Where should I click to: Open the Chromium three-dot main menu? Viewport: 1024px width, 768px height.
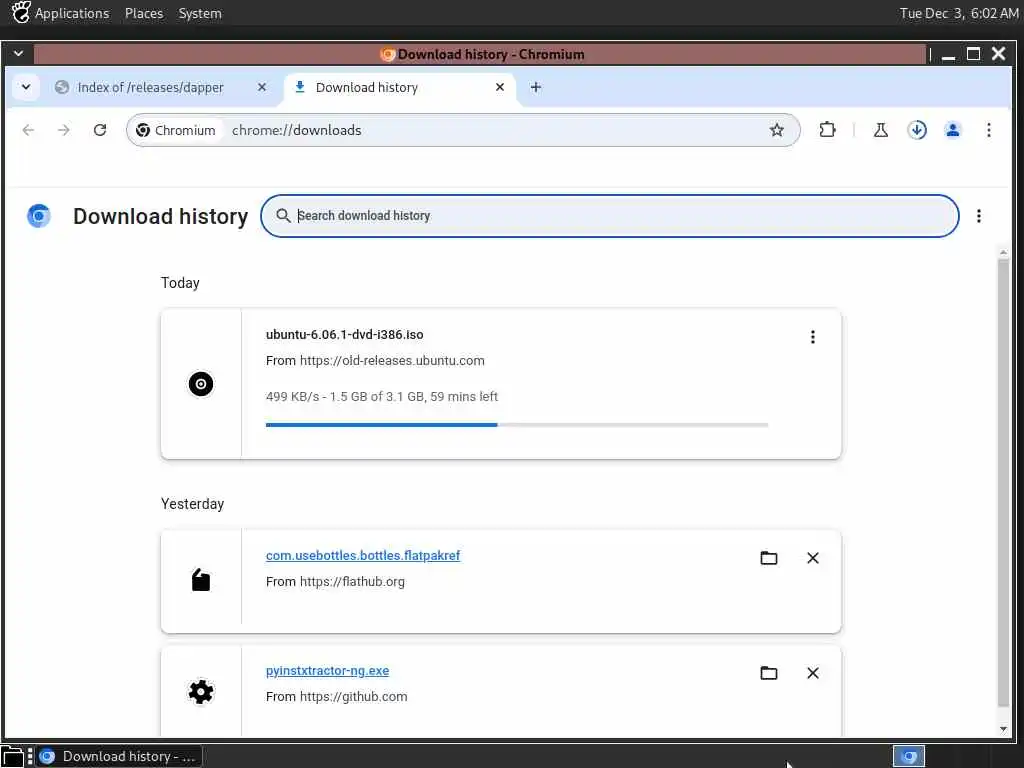tap(989, 130)
